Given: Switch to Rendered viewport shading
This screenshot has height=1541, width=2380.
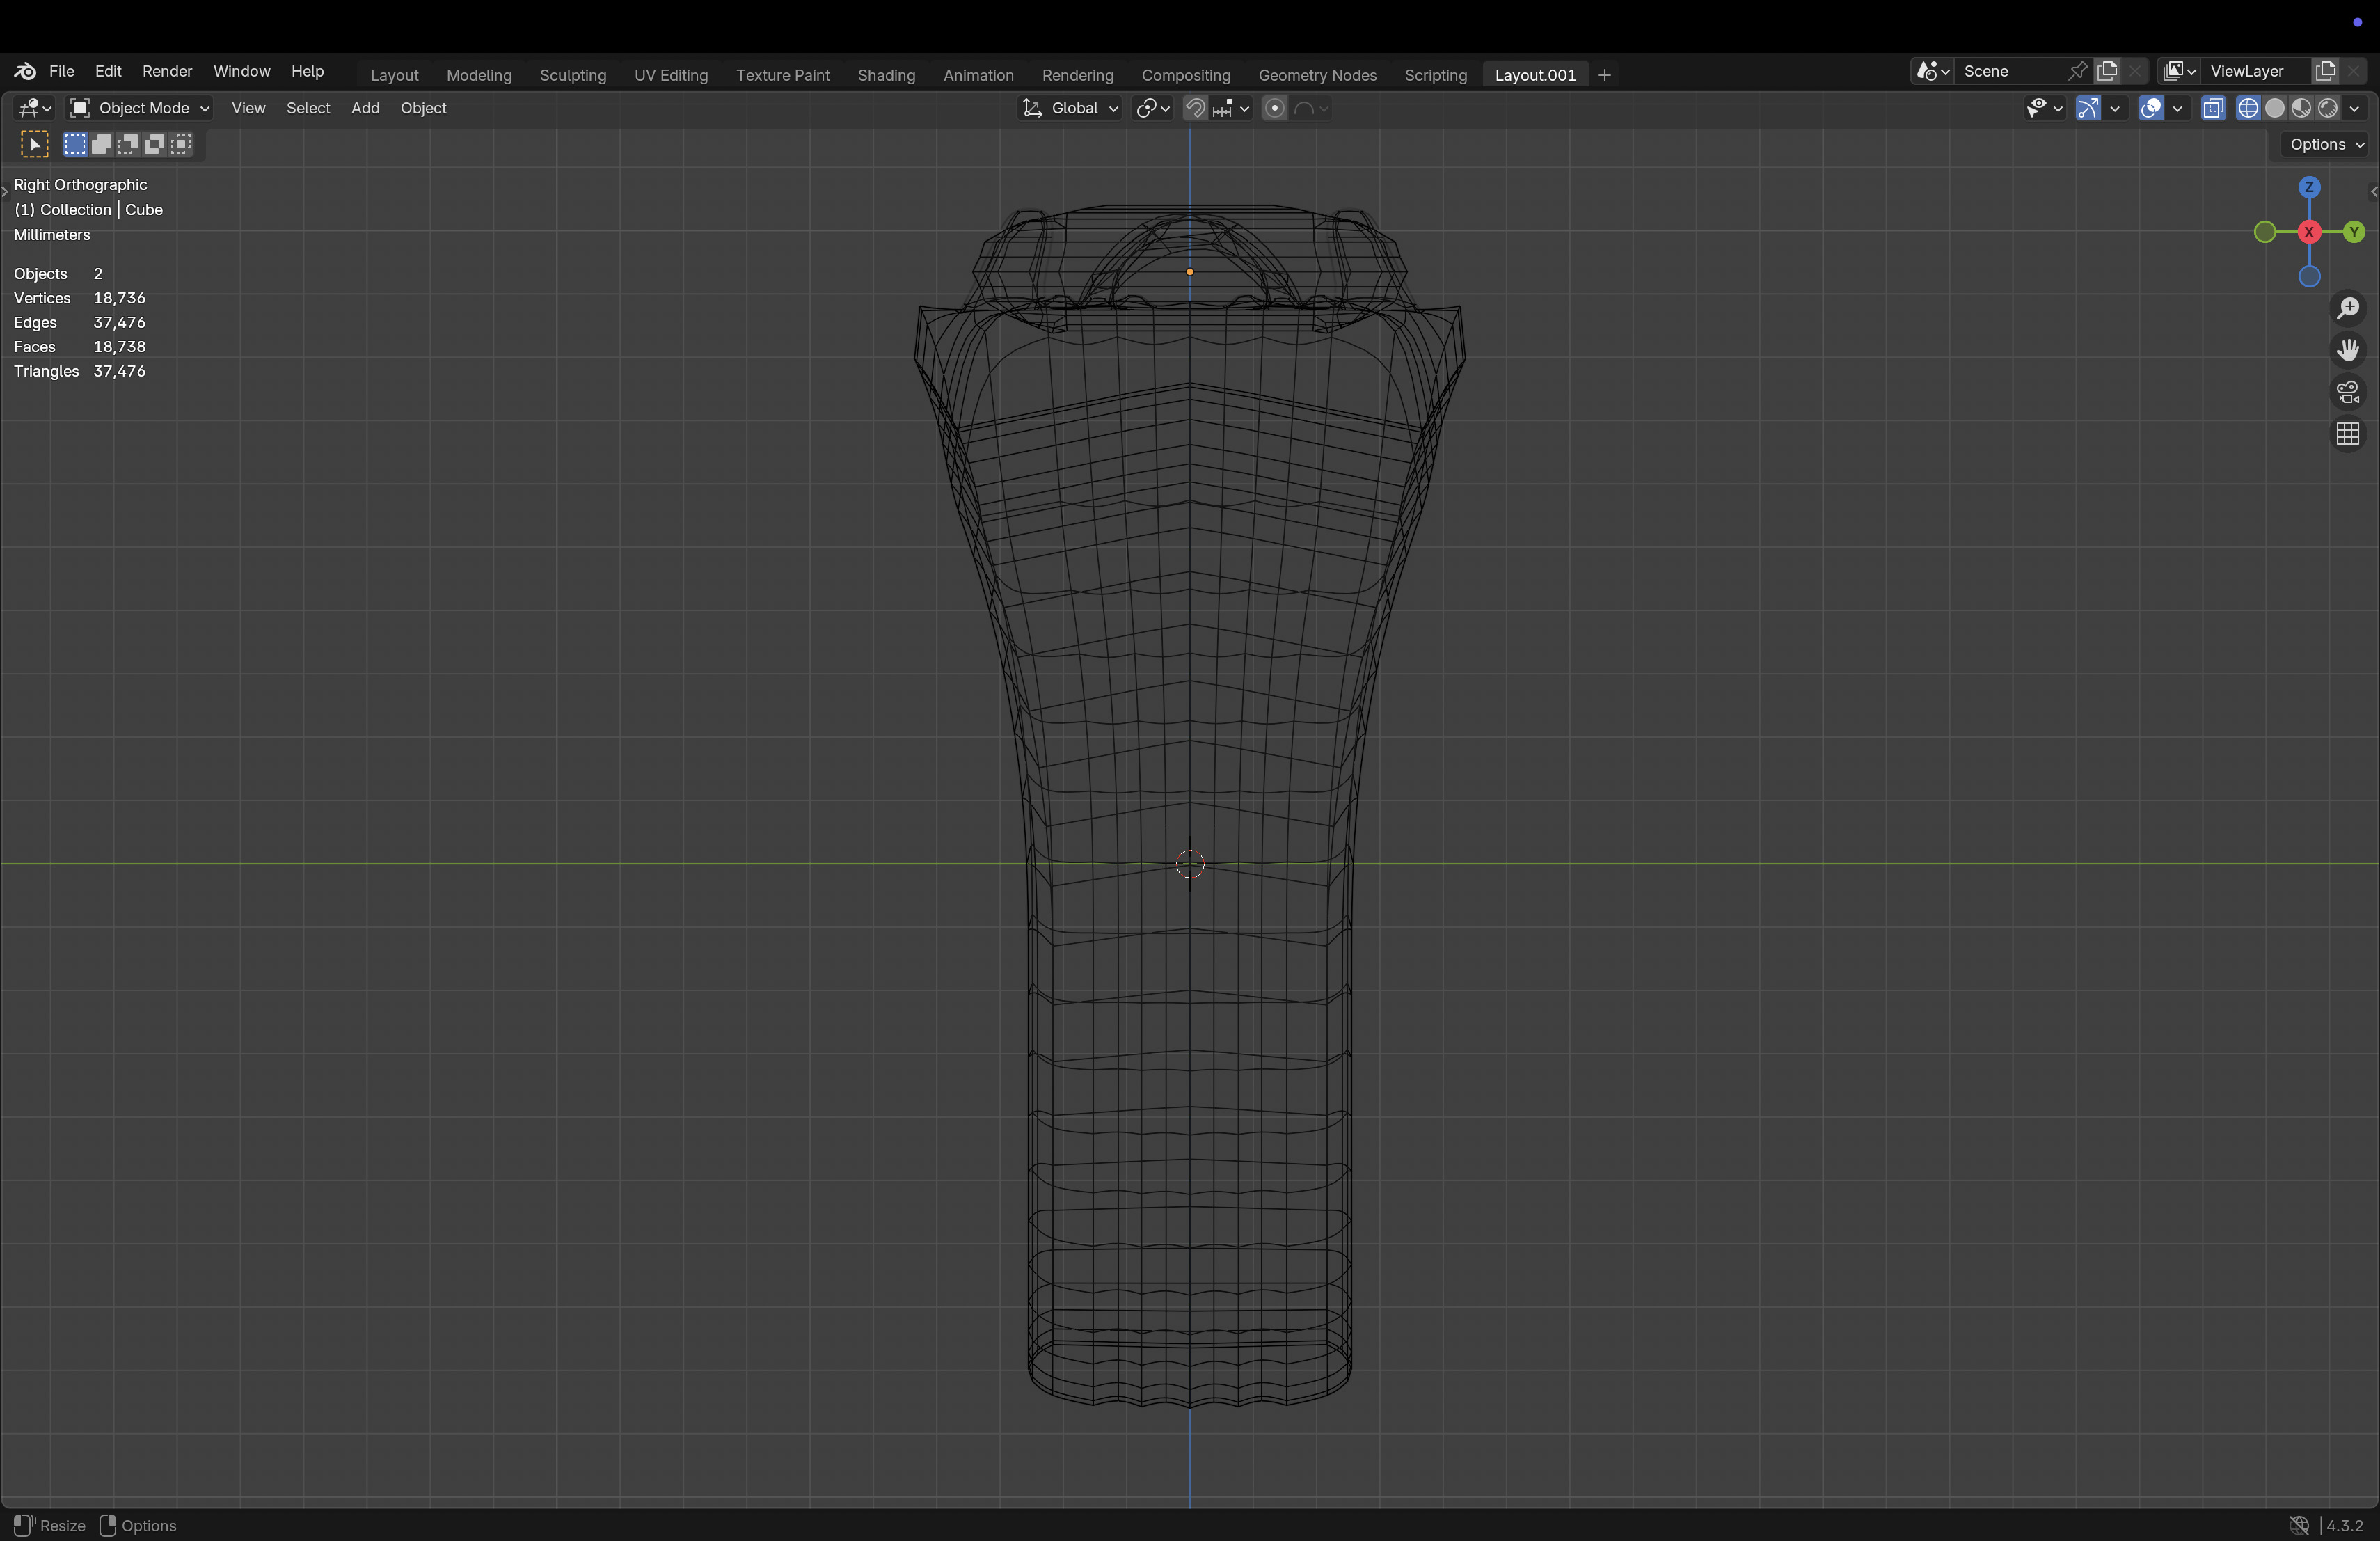Looking at the screenshot, I should 2328,108.
